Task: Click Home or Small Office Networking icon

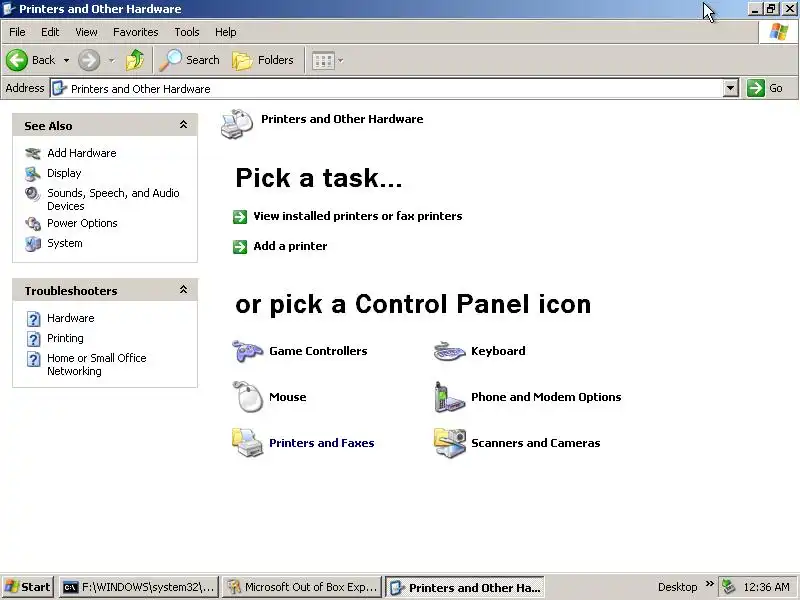Action: point(33,359)
